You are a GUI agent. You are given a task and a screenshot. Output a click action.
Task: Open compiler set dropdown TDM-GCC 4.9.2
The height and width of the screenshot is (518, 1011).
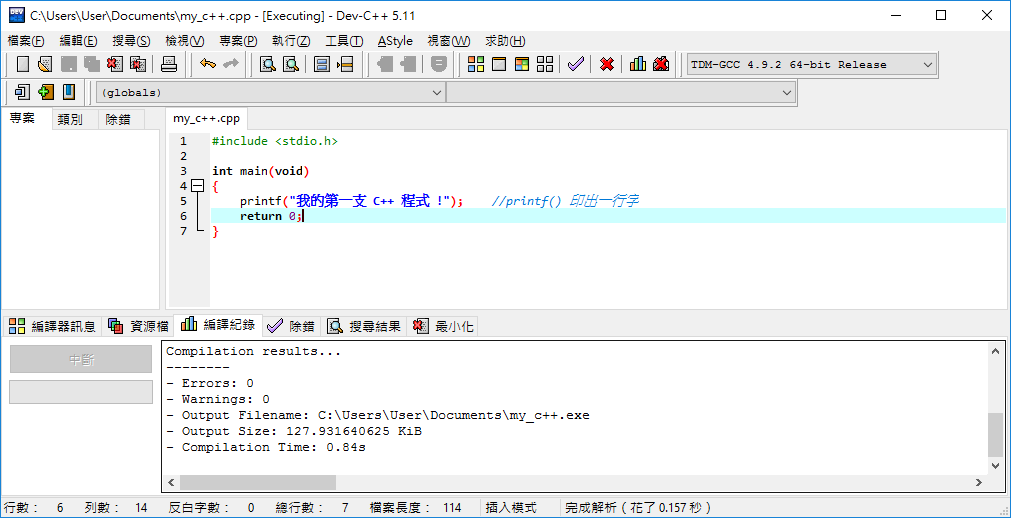click(811, 65)
